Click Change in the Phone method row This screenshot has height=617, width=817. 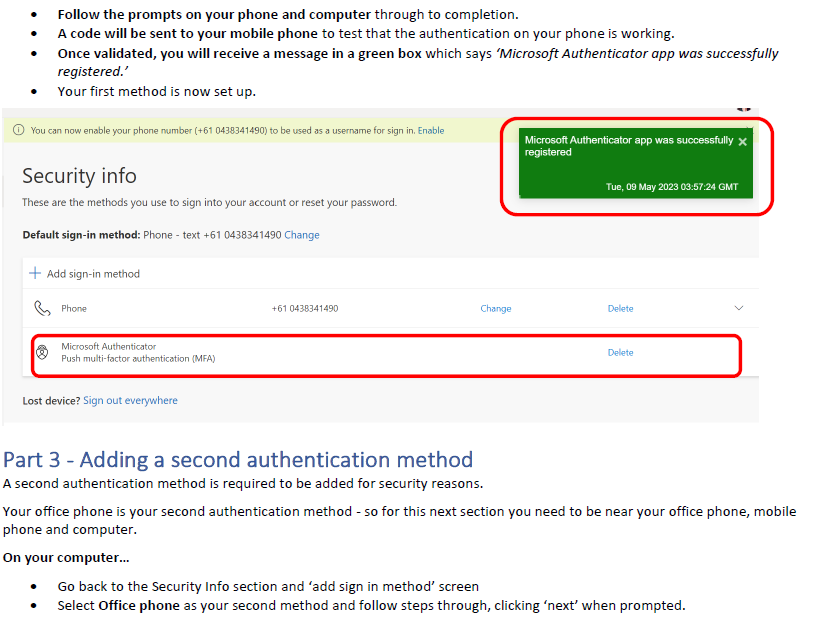496,308
